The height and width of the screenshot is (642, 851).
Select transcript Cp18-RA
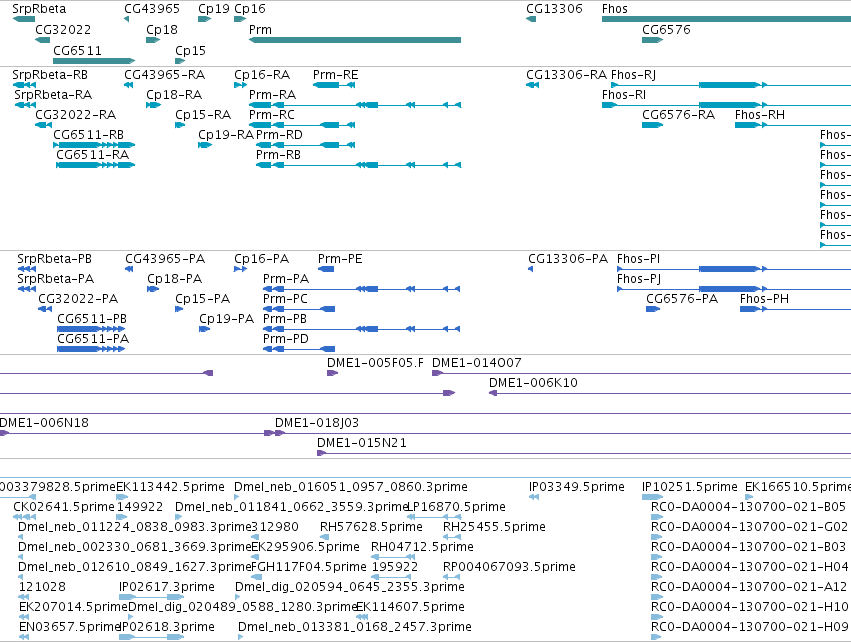[x=174, y=95]
